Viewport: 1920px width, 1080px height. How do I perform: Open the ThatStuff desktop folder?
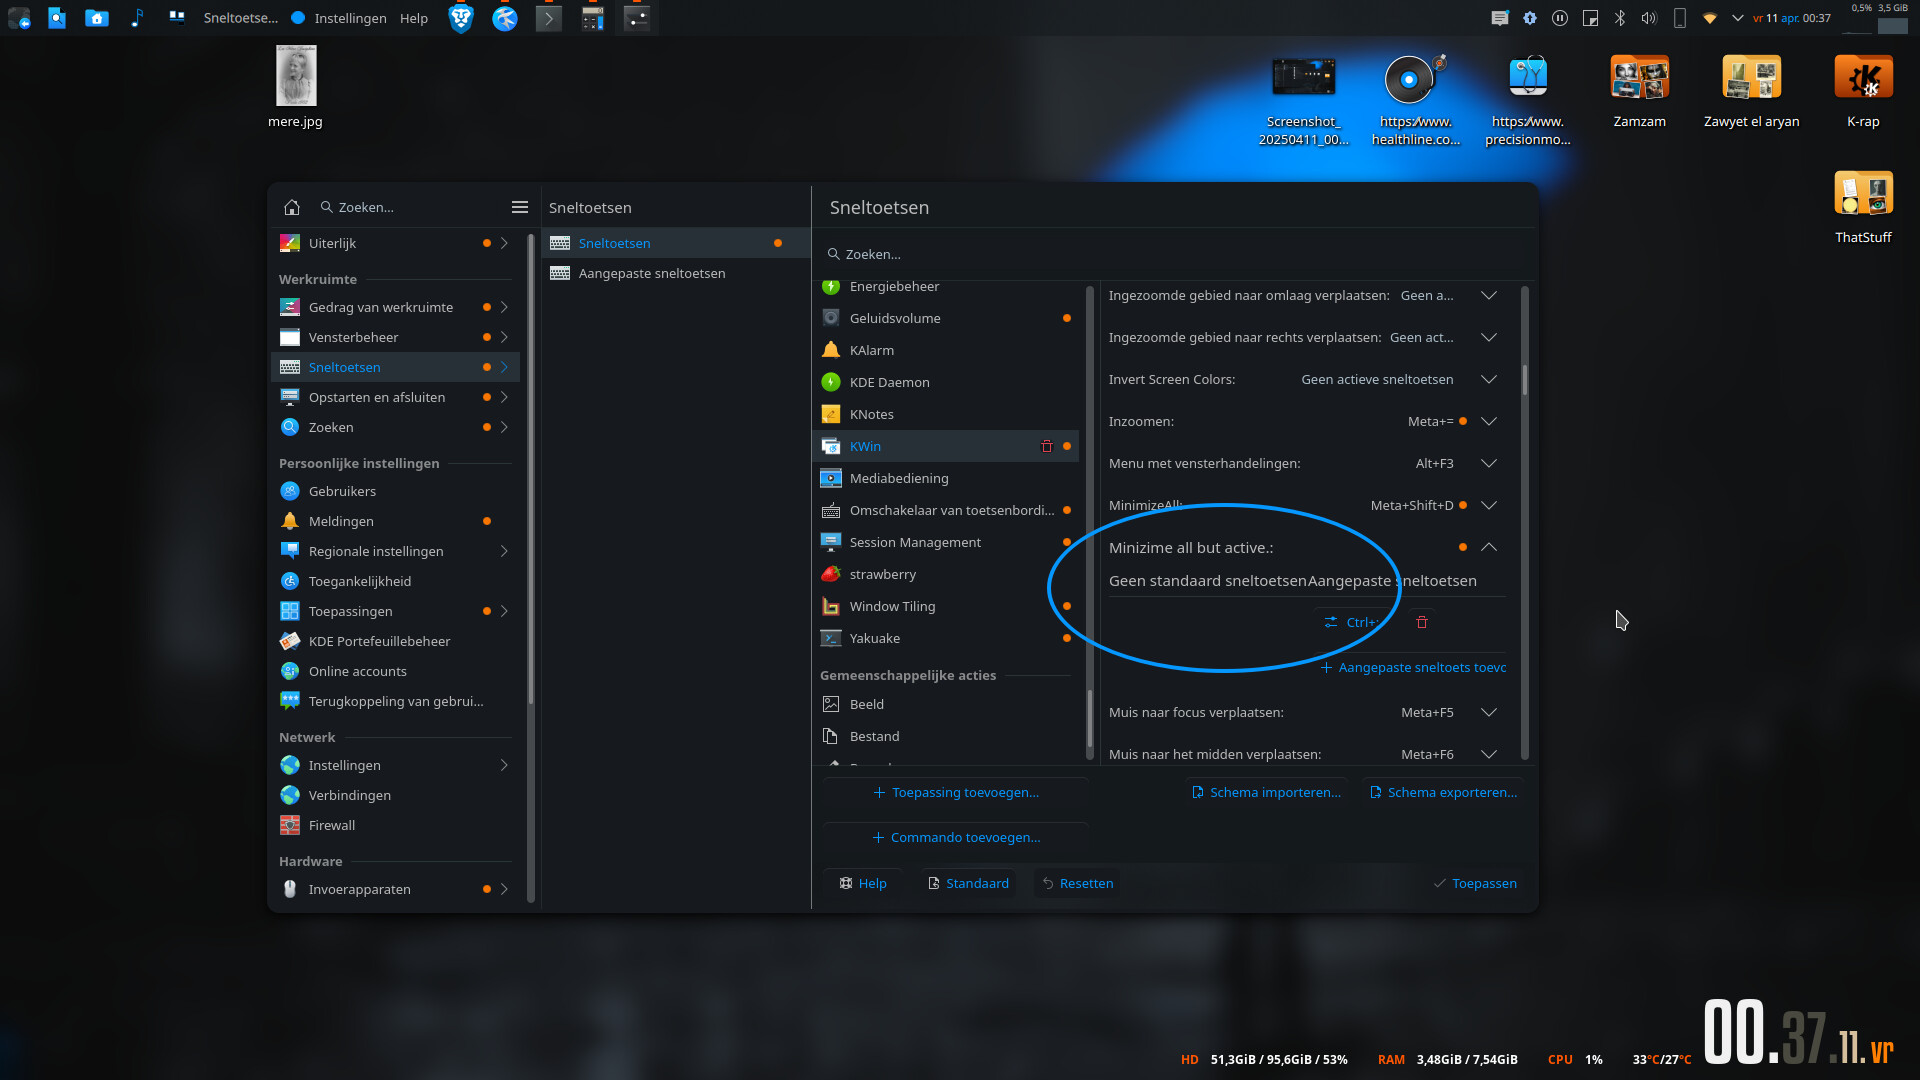point(1863,206)
